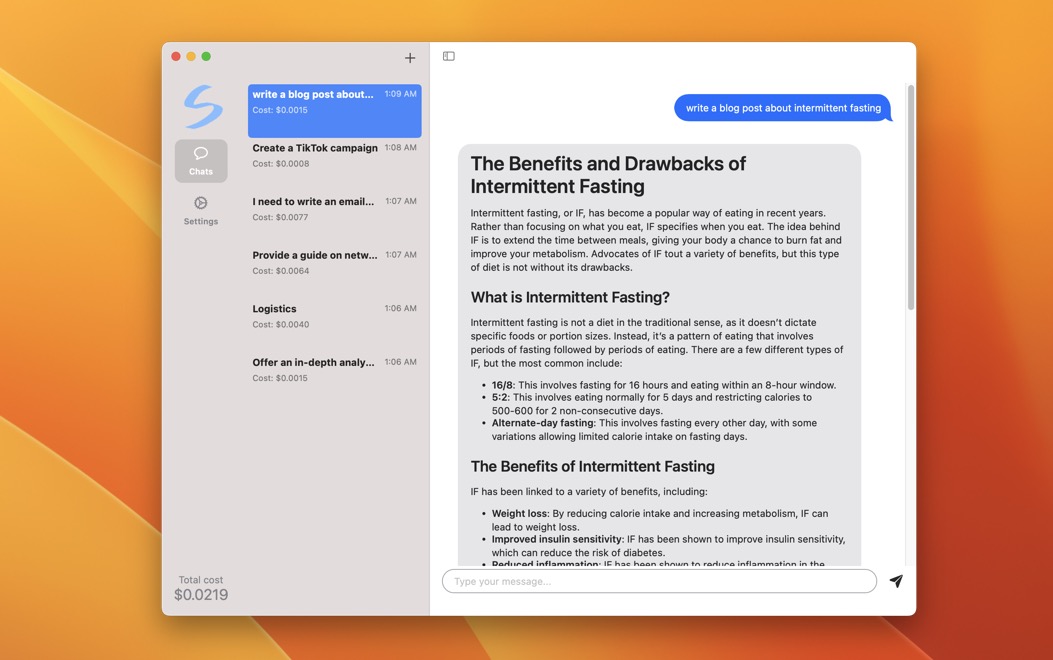Maximize the window with green button

pos(206,56)
